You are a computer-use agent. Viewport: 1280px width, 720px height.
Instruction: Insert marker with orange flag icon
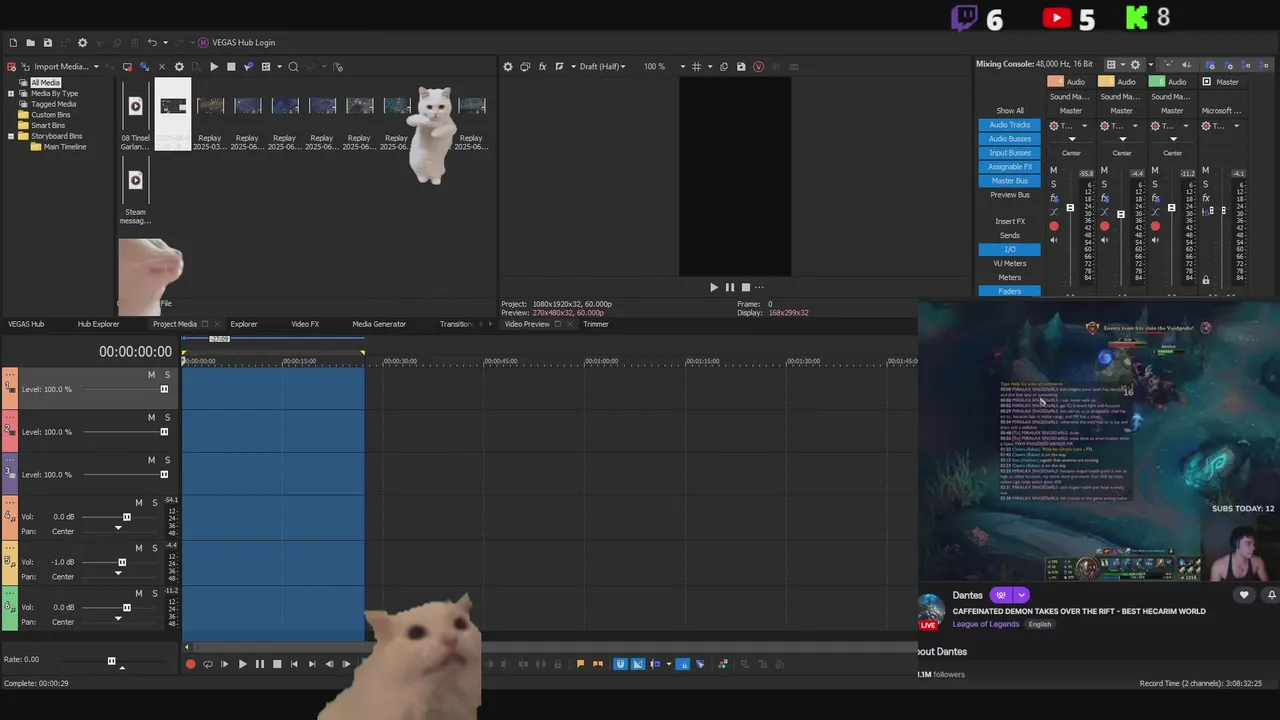coord(580,664)
